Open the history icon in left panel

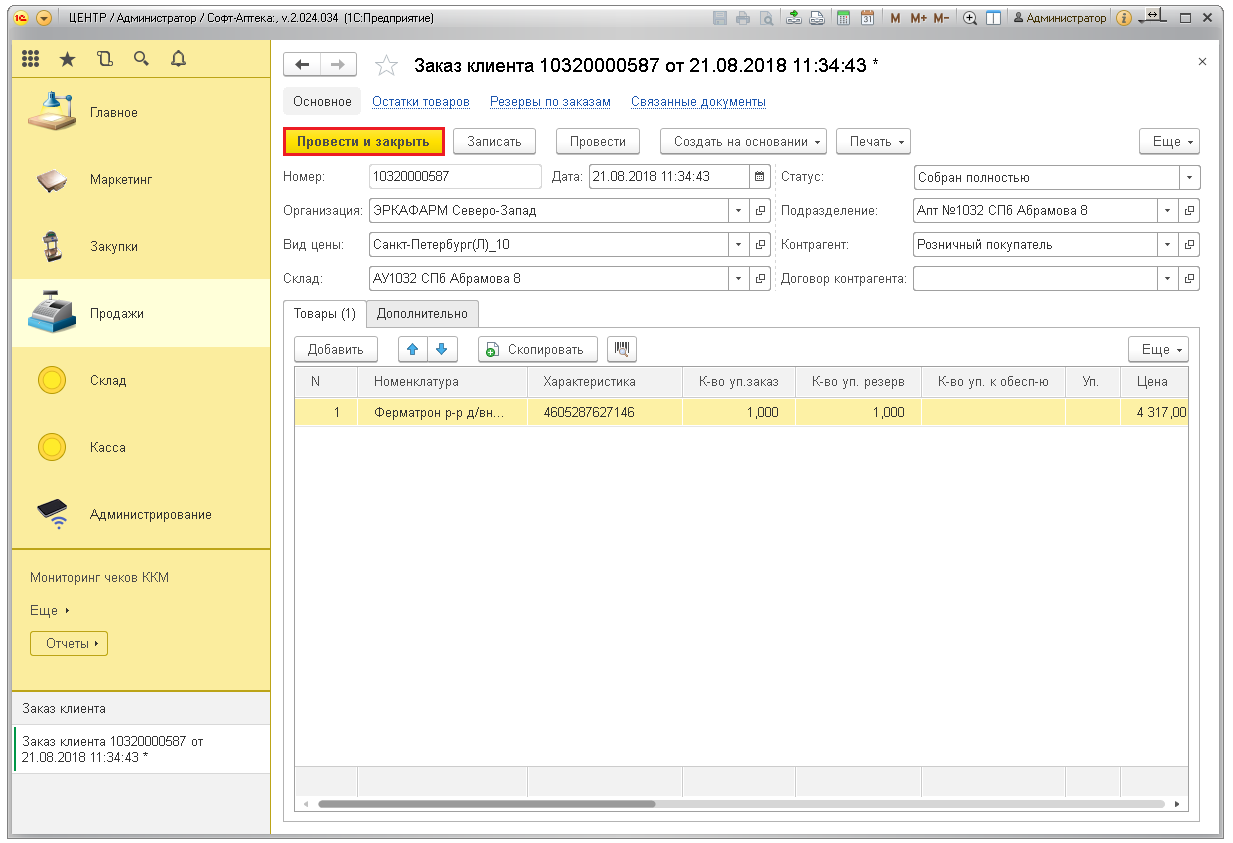(105, 60)
